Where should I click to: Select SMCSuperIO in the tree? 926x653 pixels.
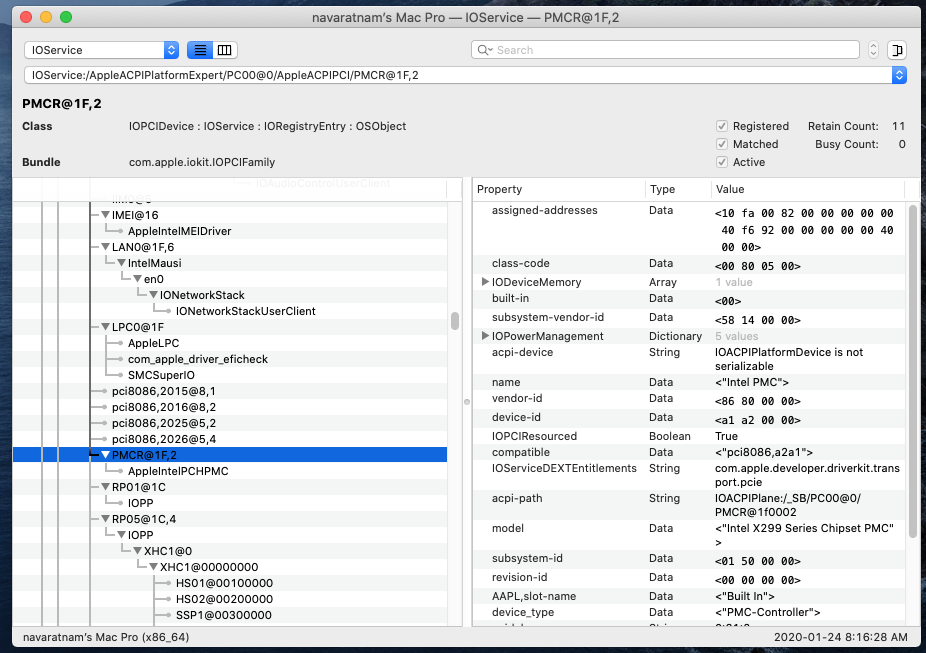tap(161, 375)
